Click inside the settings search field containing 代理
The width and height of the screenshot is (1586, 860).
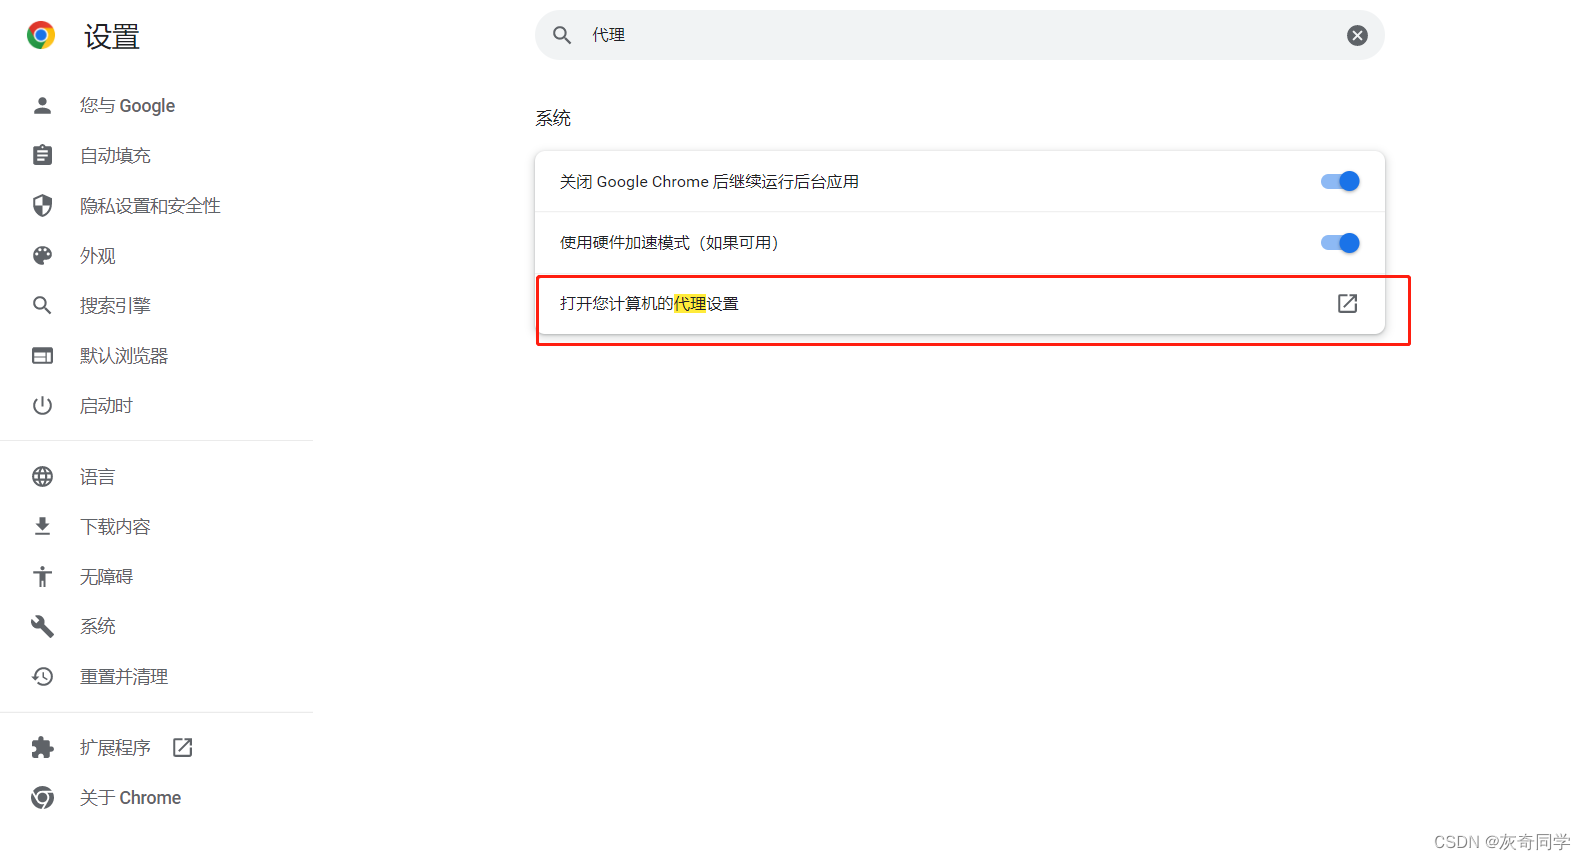(x=960, y=35)
